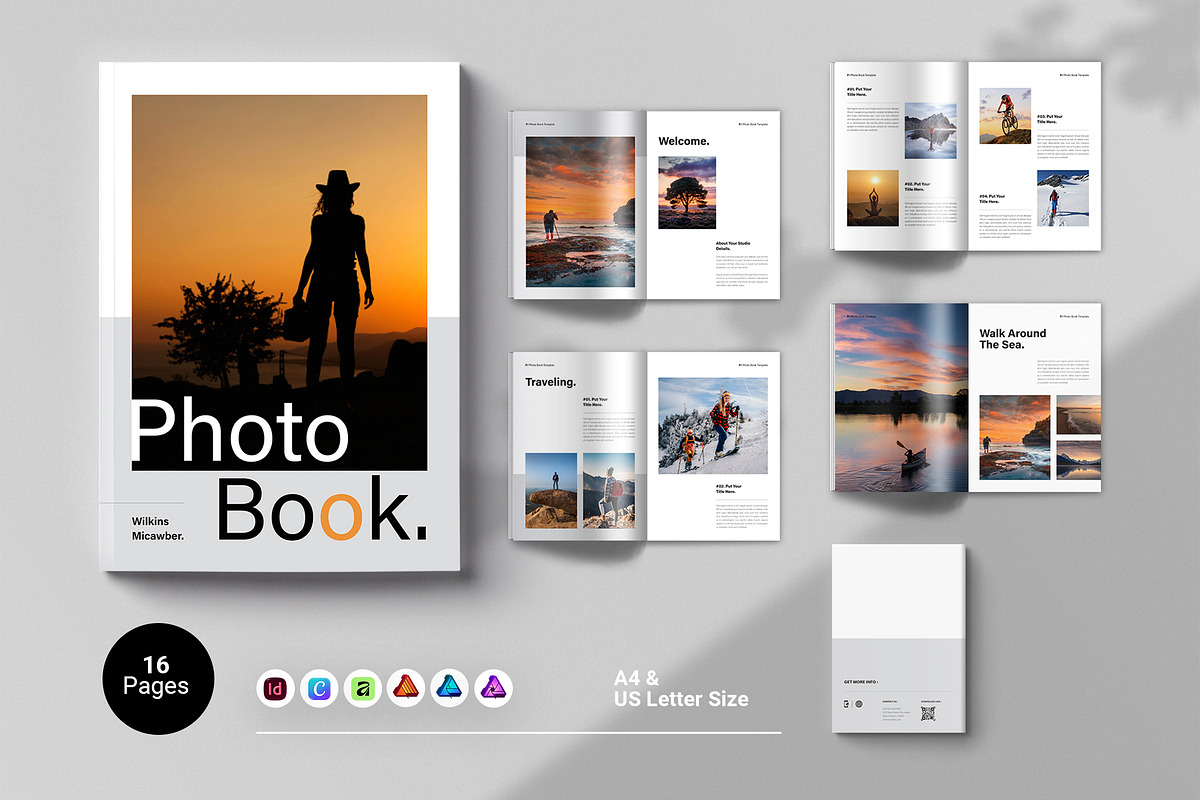Click the 'A4 & US Letter Size' text
This screenshot has height=800, width=1200.
(x=681, y=690)
